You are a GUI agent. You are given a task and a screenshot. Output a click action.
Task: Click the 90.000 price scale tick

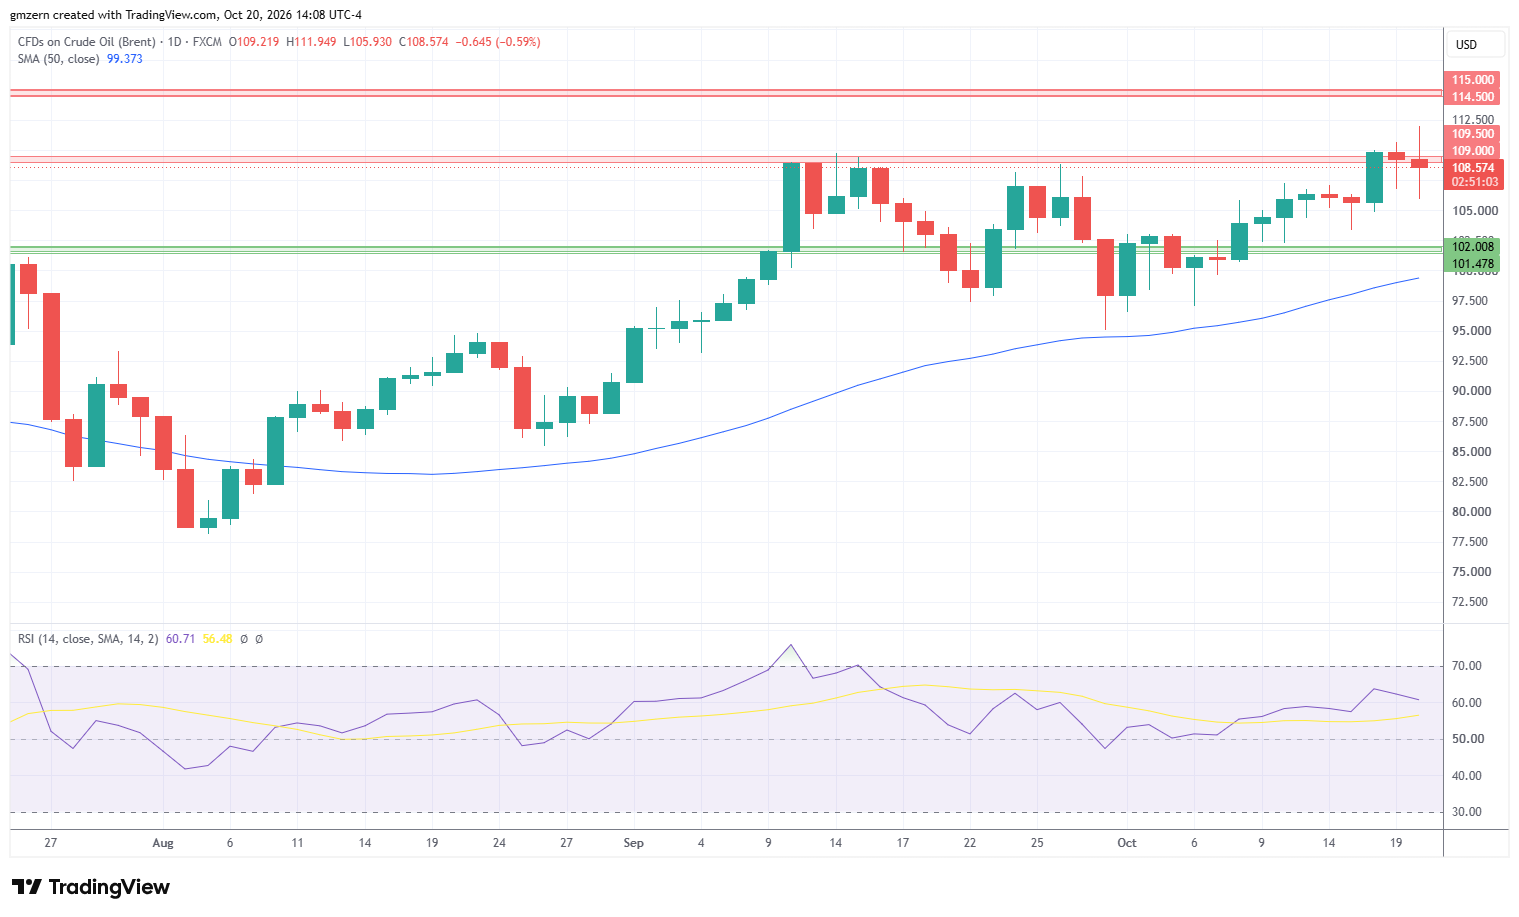1472,391
